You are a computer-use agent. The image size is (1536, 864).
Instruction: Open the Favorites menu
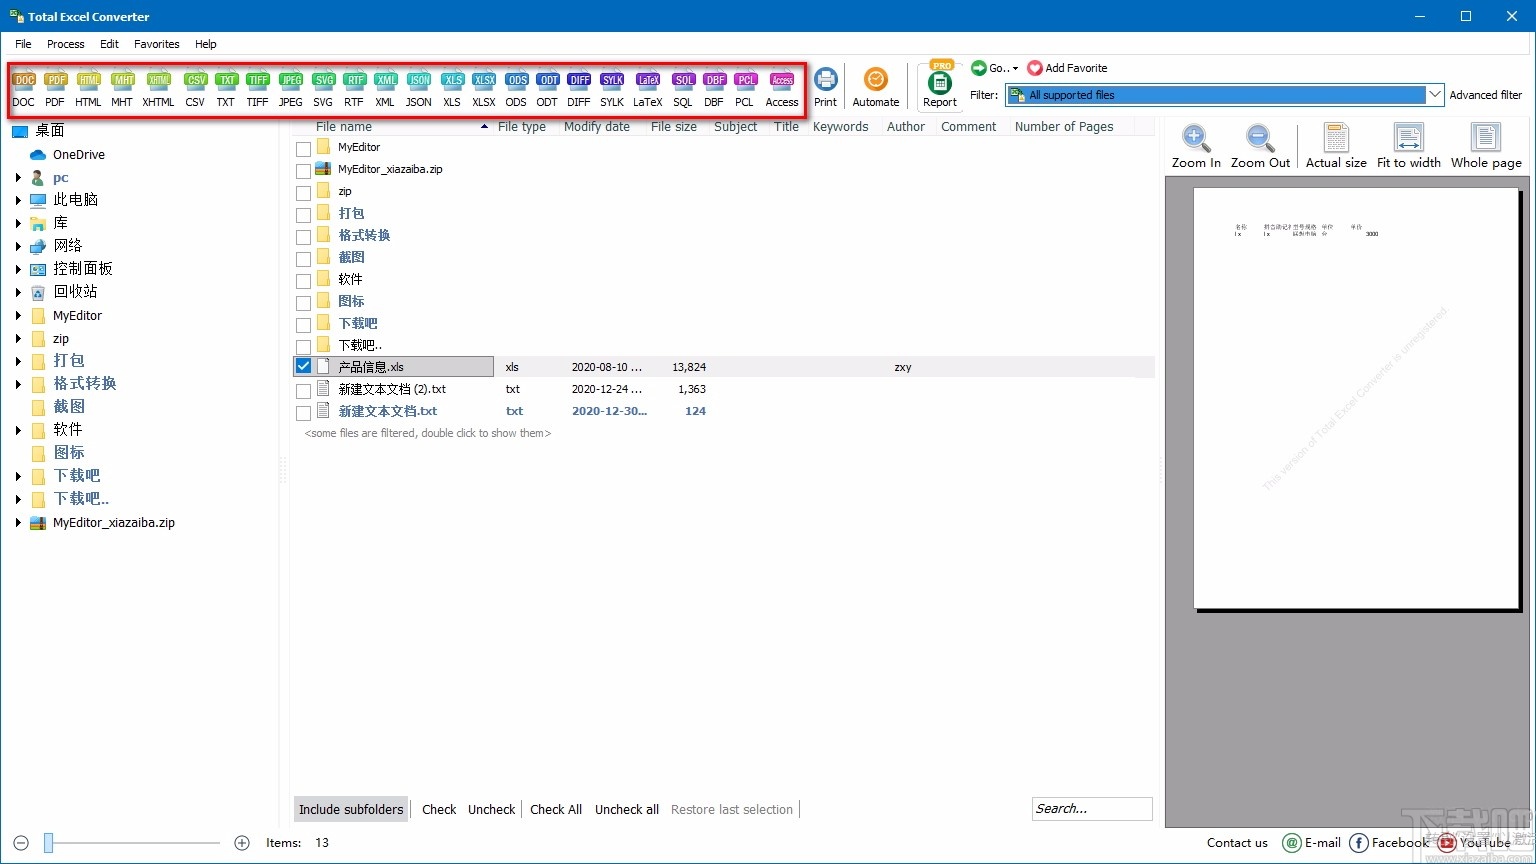point(157,44)
